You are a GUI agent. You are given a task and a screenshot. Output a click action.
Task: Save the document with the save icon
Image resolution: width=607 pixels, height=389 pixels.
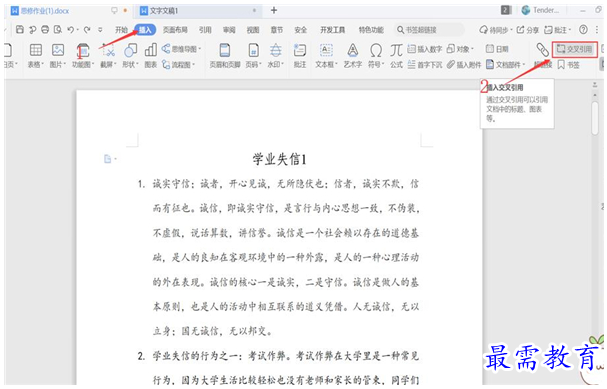pos(20,29)
